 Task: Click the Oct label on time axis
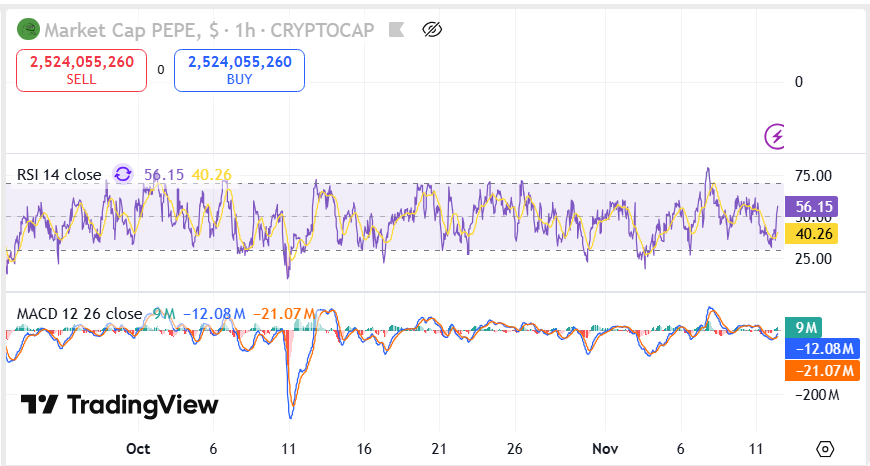(138, 448)
